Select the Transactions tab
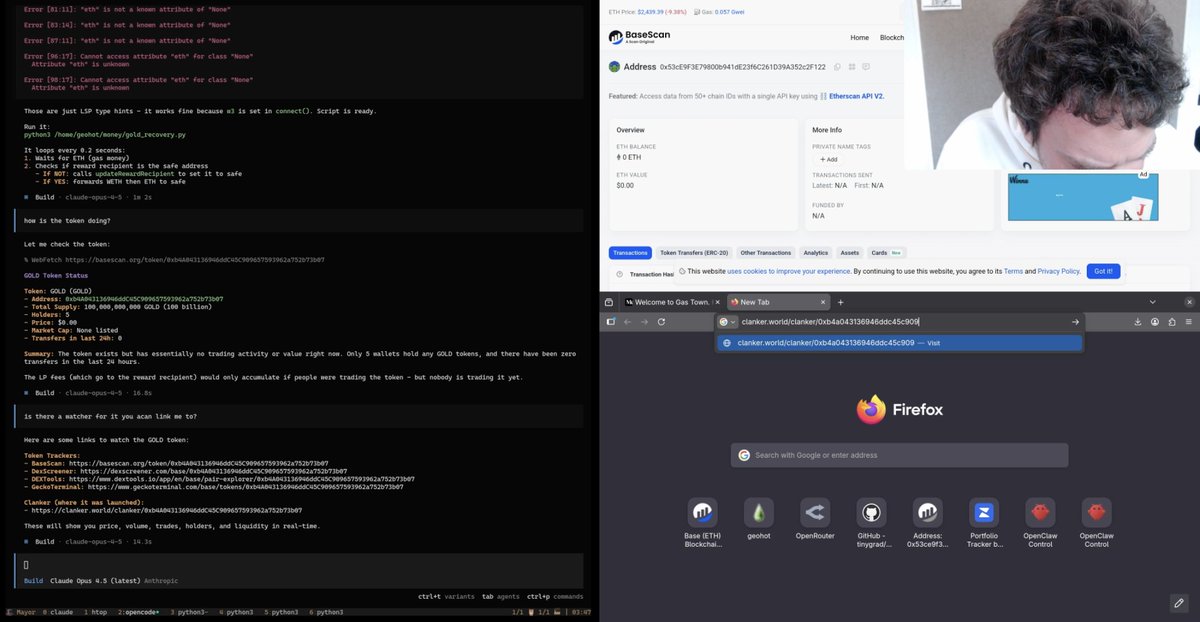Image resolution: width=1200 pixels, height=622 pixels. point(630,253)
